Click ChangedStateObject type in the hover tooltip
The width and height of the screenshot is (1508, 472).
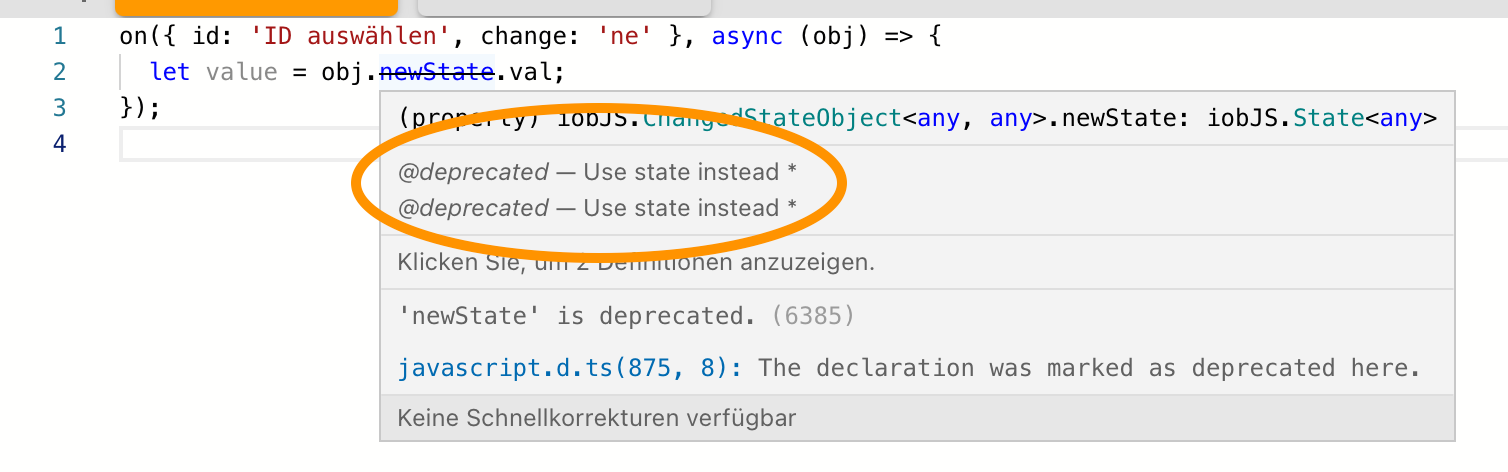coord(772,118)
